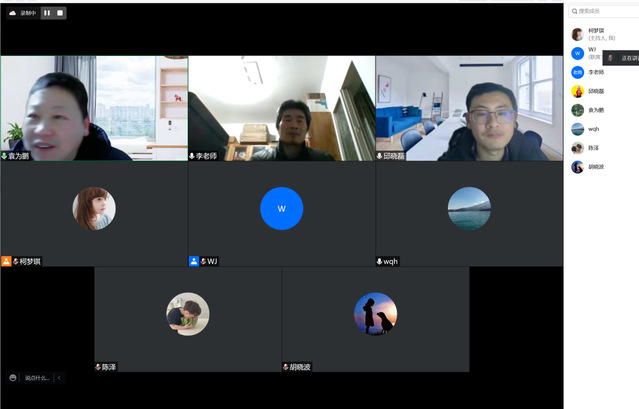Click 陈泽's avatar in the video grid
The image size is (639, 409).
click(x=187, y=313)
